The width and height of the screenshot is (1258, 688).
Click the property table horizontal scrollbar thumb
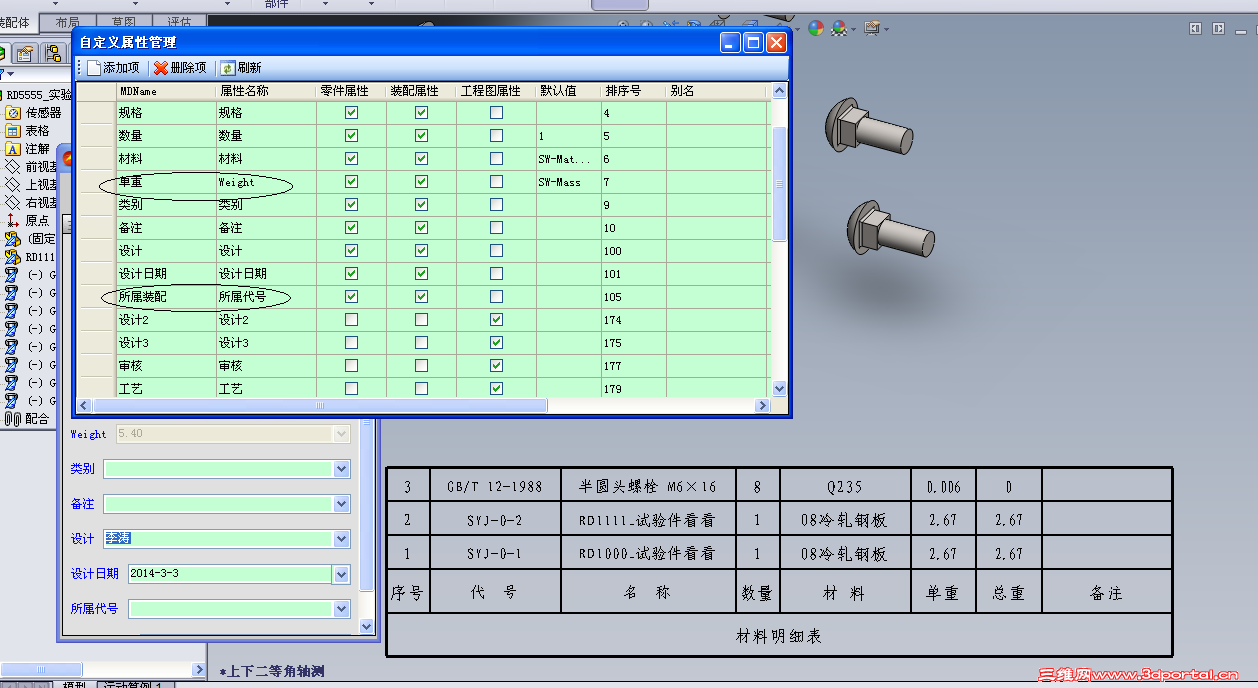pos(321,406)
